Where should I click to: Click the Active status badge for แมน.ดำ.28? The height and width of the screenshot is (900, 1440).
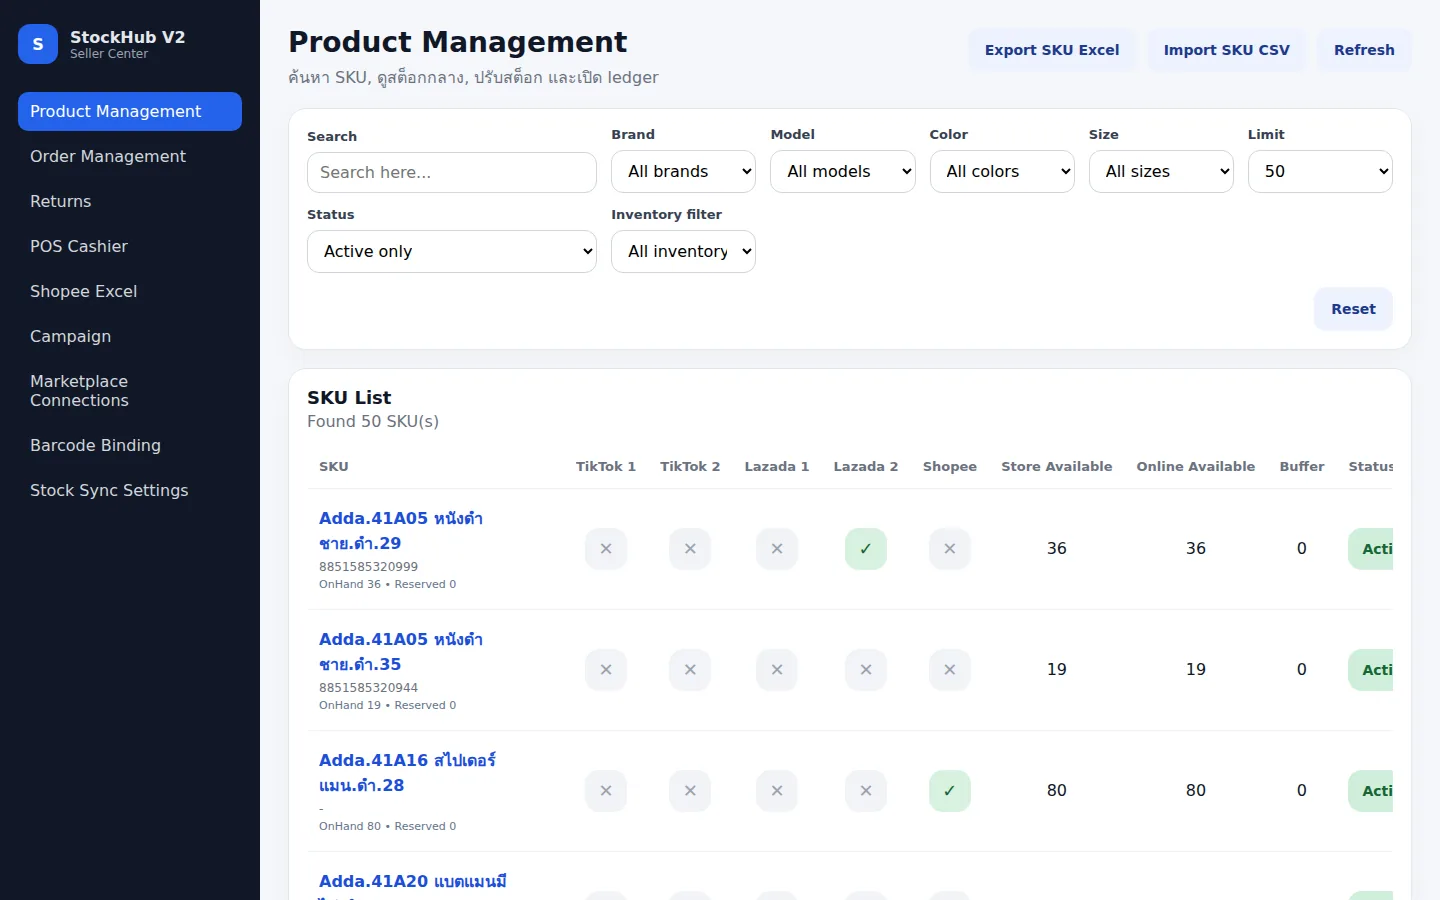[1371, 791]
